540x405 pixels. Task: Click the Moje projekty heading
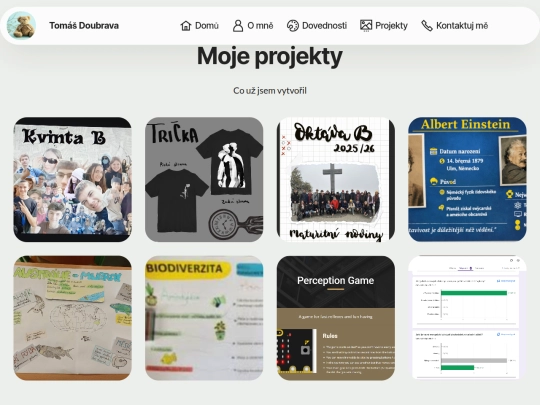(270, 56)
